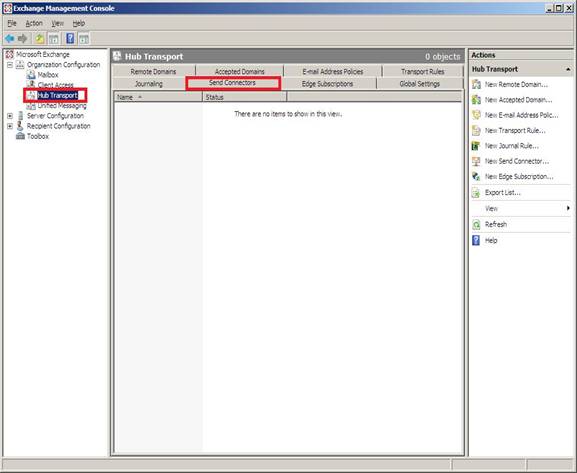
Task: Click the Mailbox node icon
Action: click(x=31, y=75)
